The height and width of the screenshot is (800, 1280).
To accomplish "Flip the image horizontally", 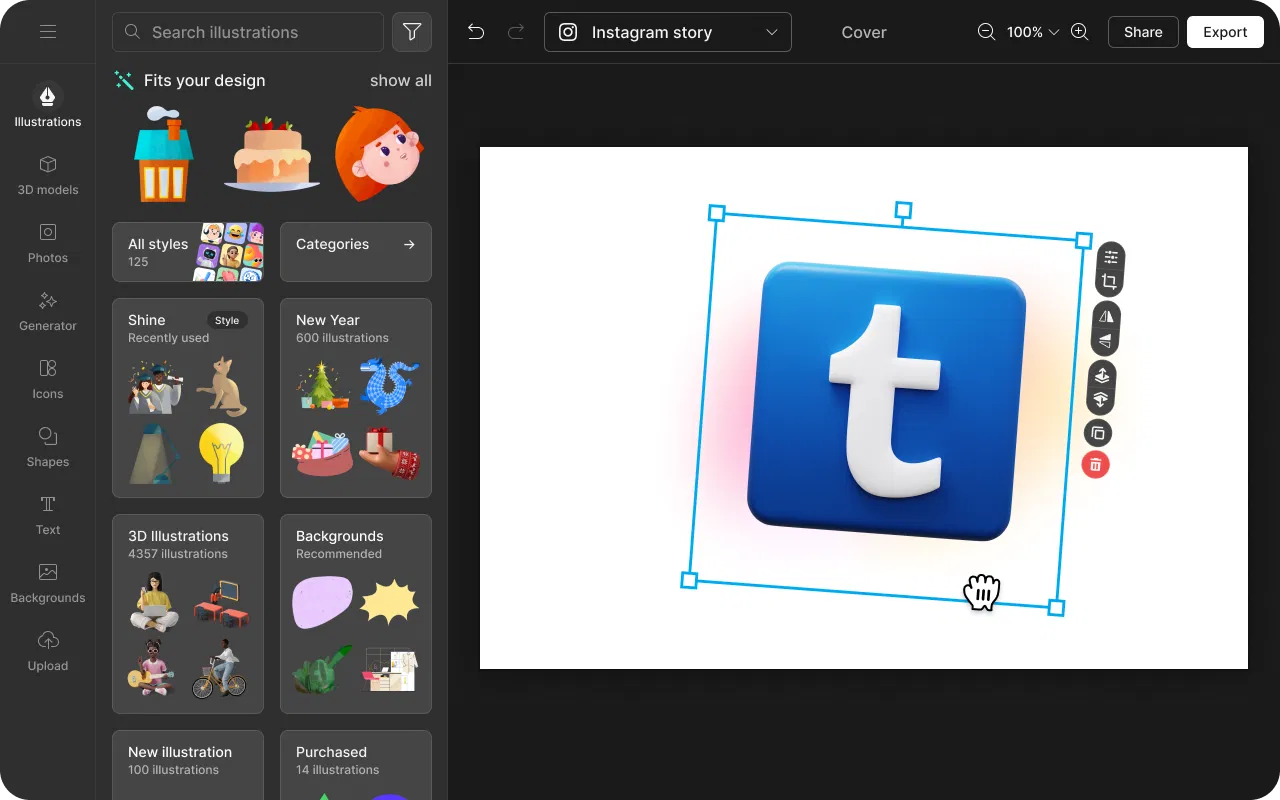I will (x=1106, y=316).
